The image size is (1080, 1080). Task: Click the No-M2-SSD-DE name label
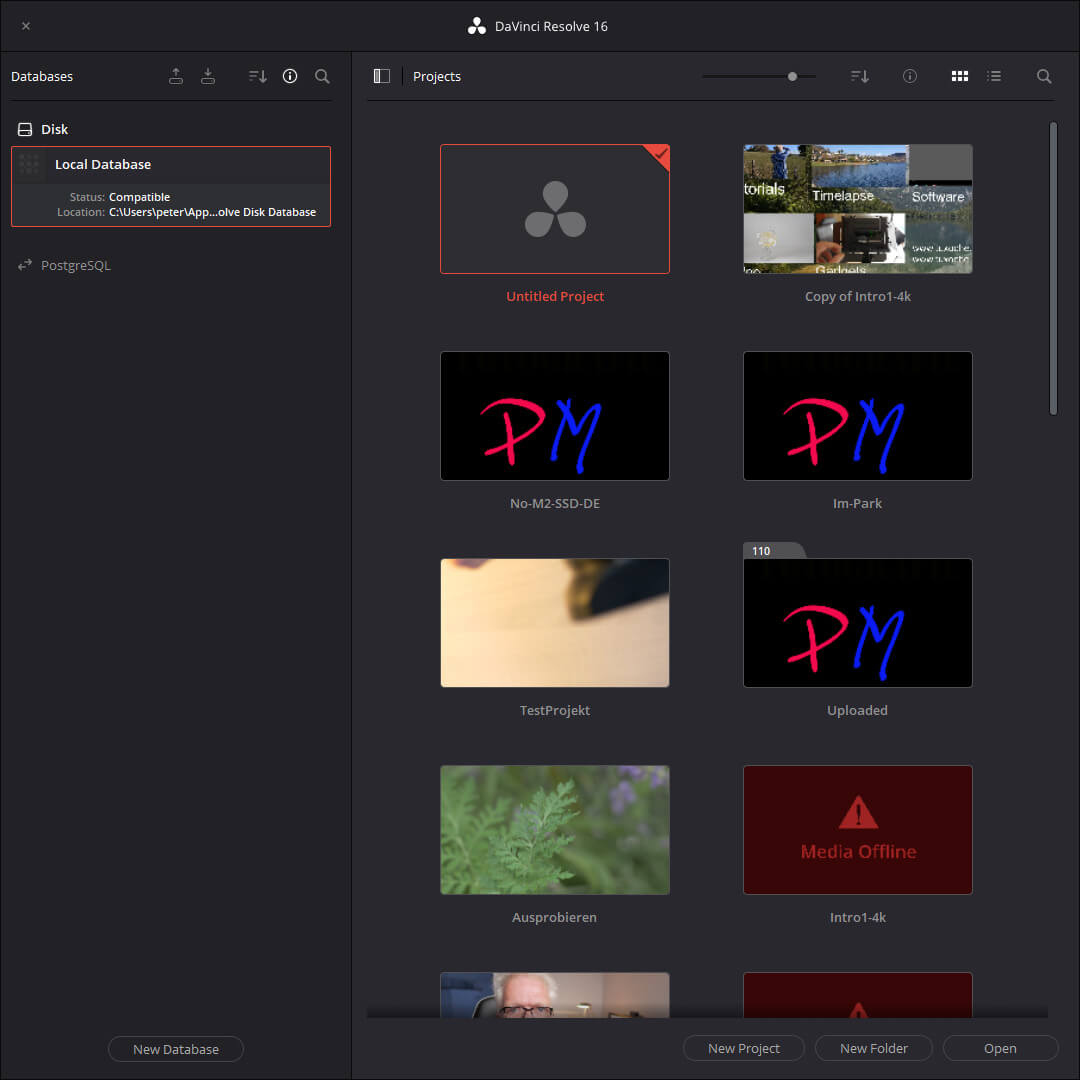[x=554, y=503]
